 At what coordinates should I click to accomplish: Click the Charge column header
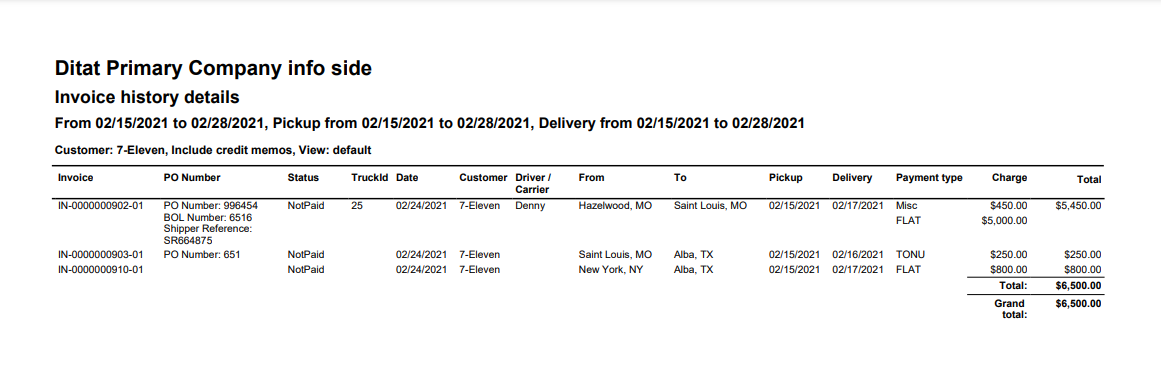pos(1010,178)
